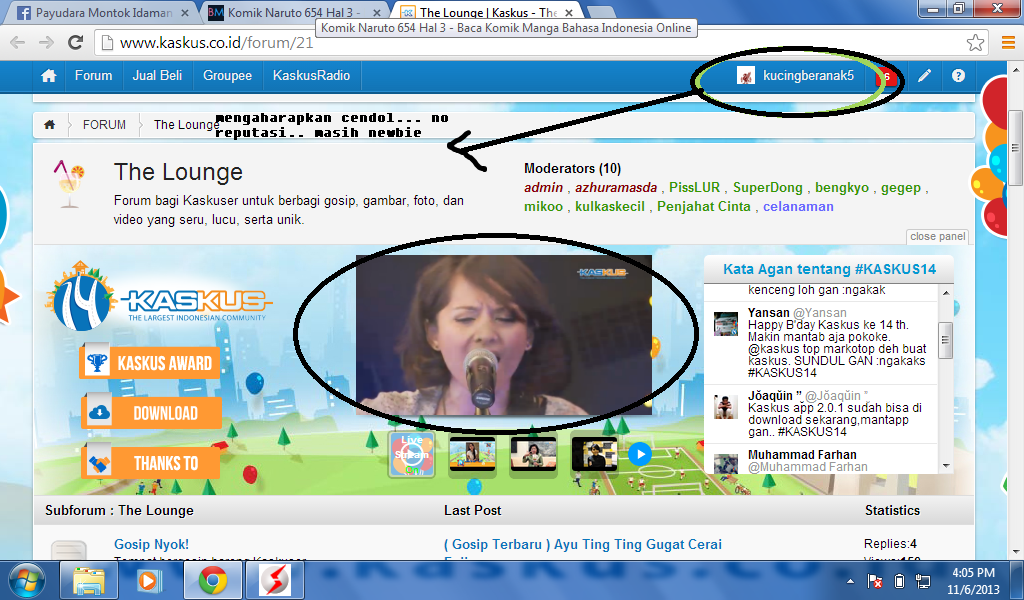Click the tweet panel scroll up arrow
Viewport: 1024px width, 600px height.
(x=946, y=293)
